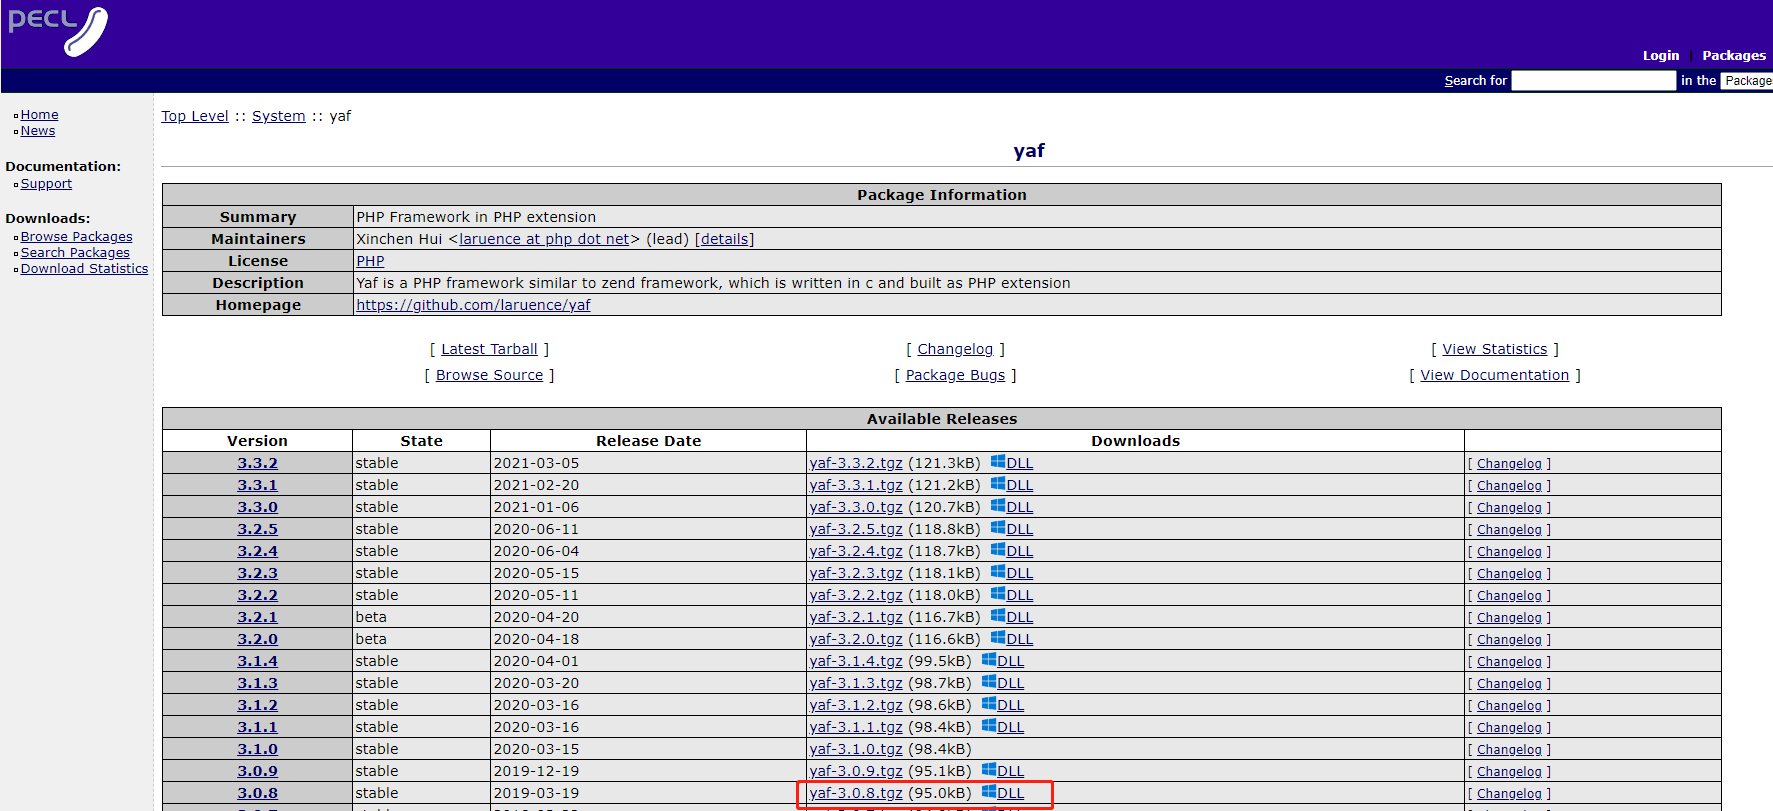This screenshot has width=1773, height=811.
Task: Open version 3.3.2 release page
Action: tap(257, 463)
